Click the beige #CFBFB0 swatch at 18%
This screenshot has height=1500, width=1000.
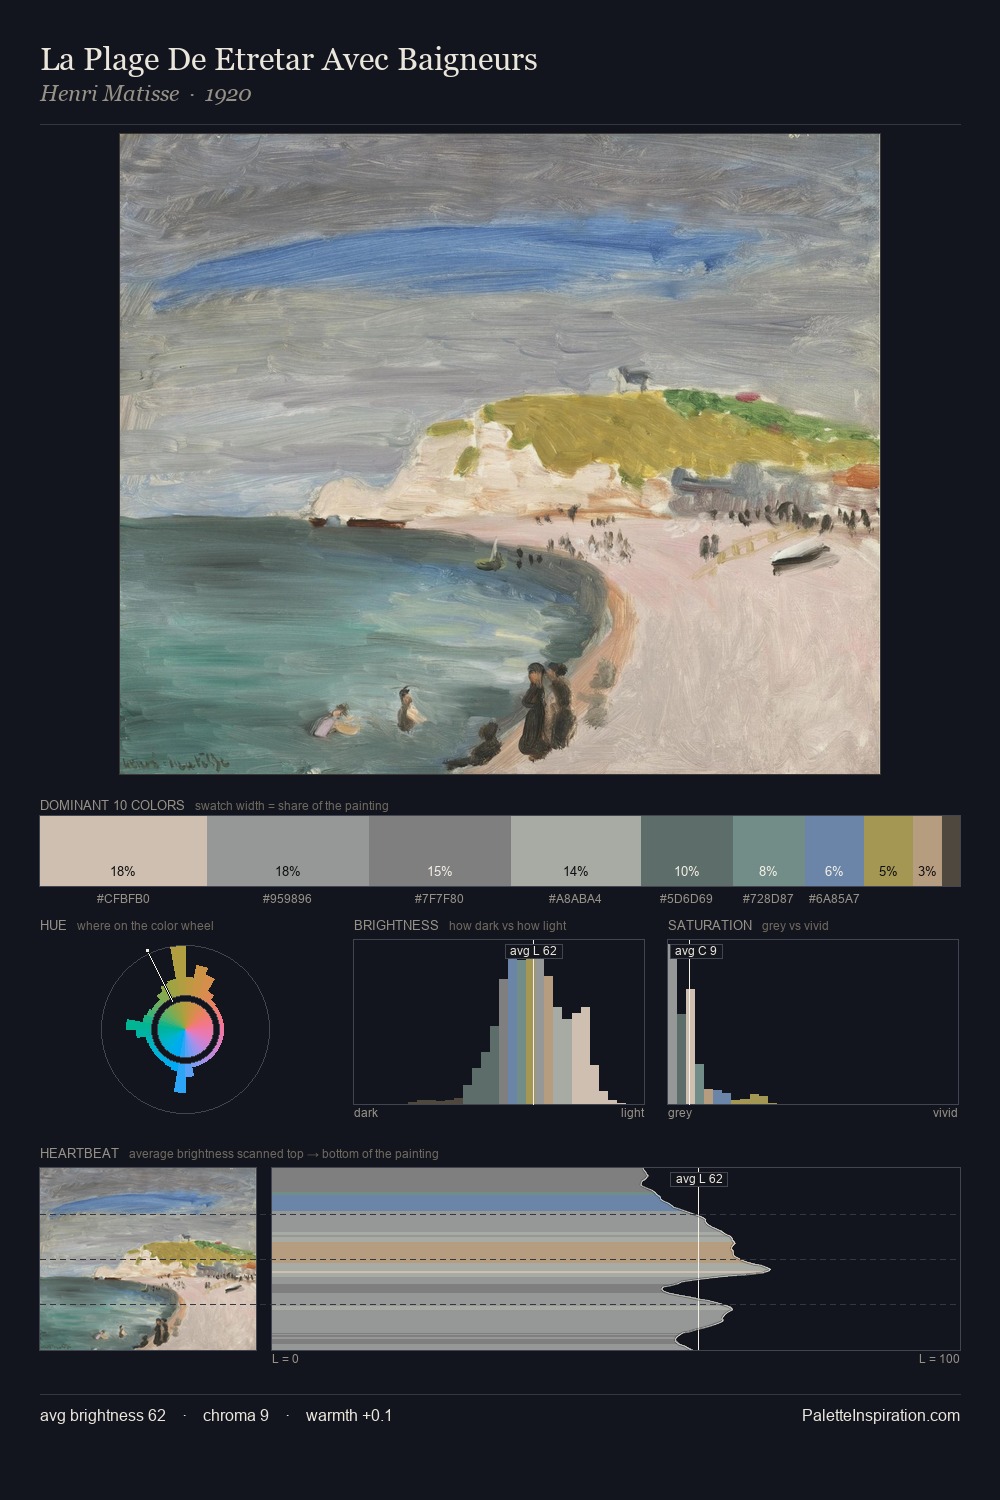tap(123, 851)
